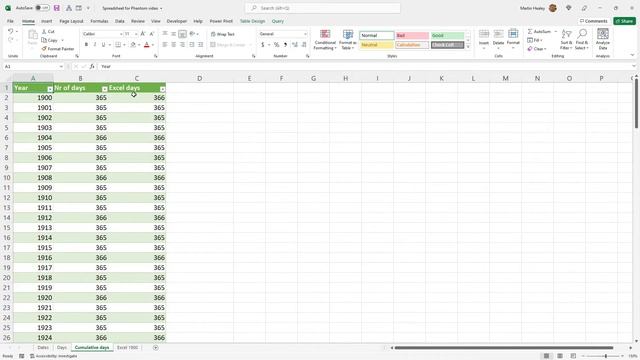Viewport: 640px width, 360px height.
Task: Open AutoSum dropdown arrow
Action: coord(556,31)
